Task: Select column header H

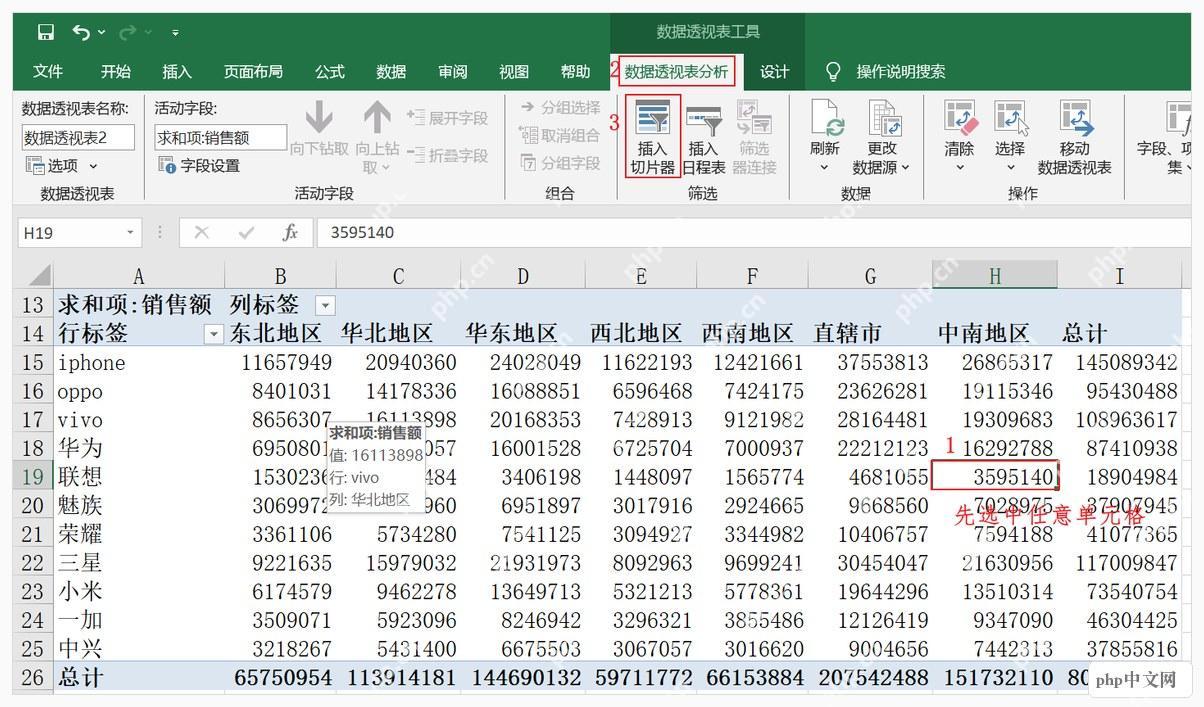Action: (995, 276)
